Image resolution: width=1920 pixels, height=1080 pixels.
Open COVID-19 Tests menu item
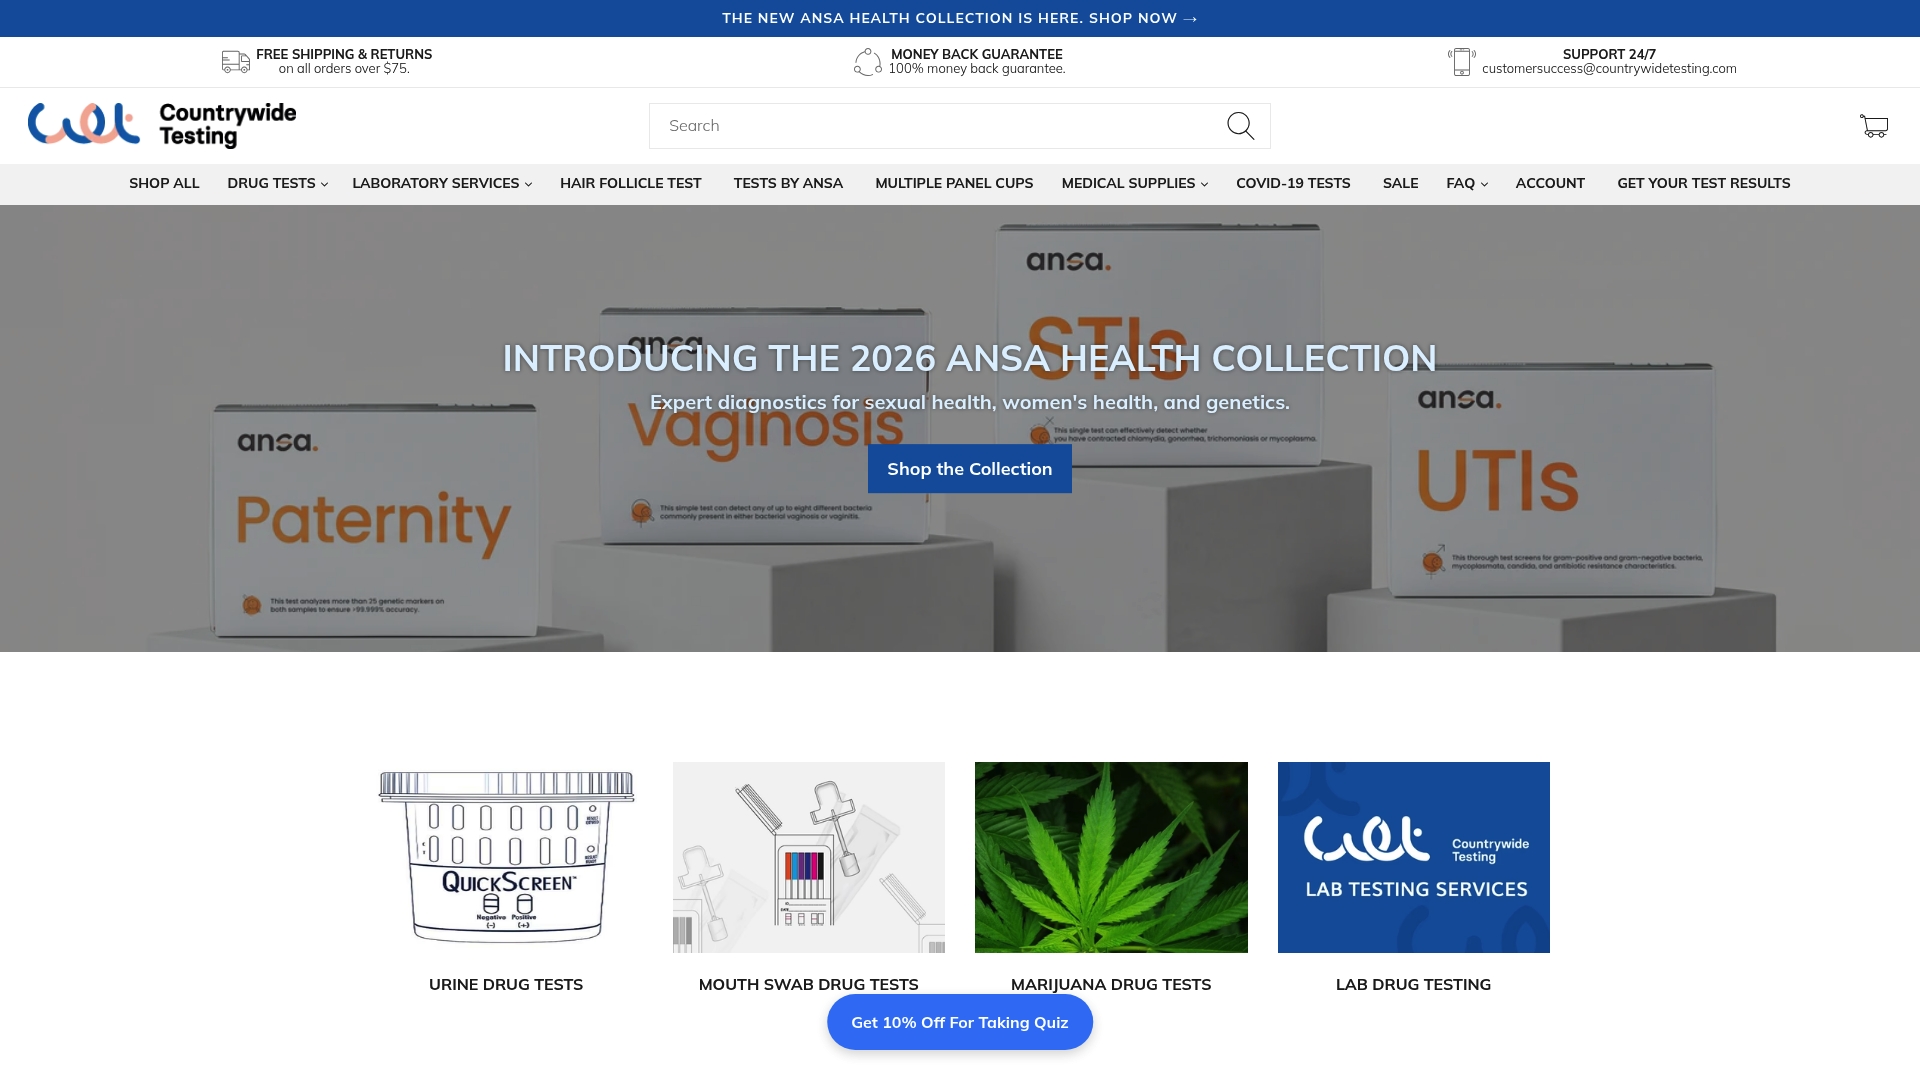(1293, 184)
